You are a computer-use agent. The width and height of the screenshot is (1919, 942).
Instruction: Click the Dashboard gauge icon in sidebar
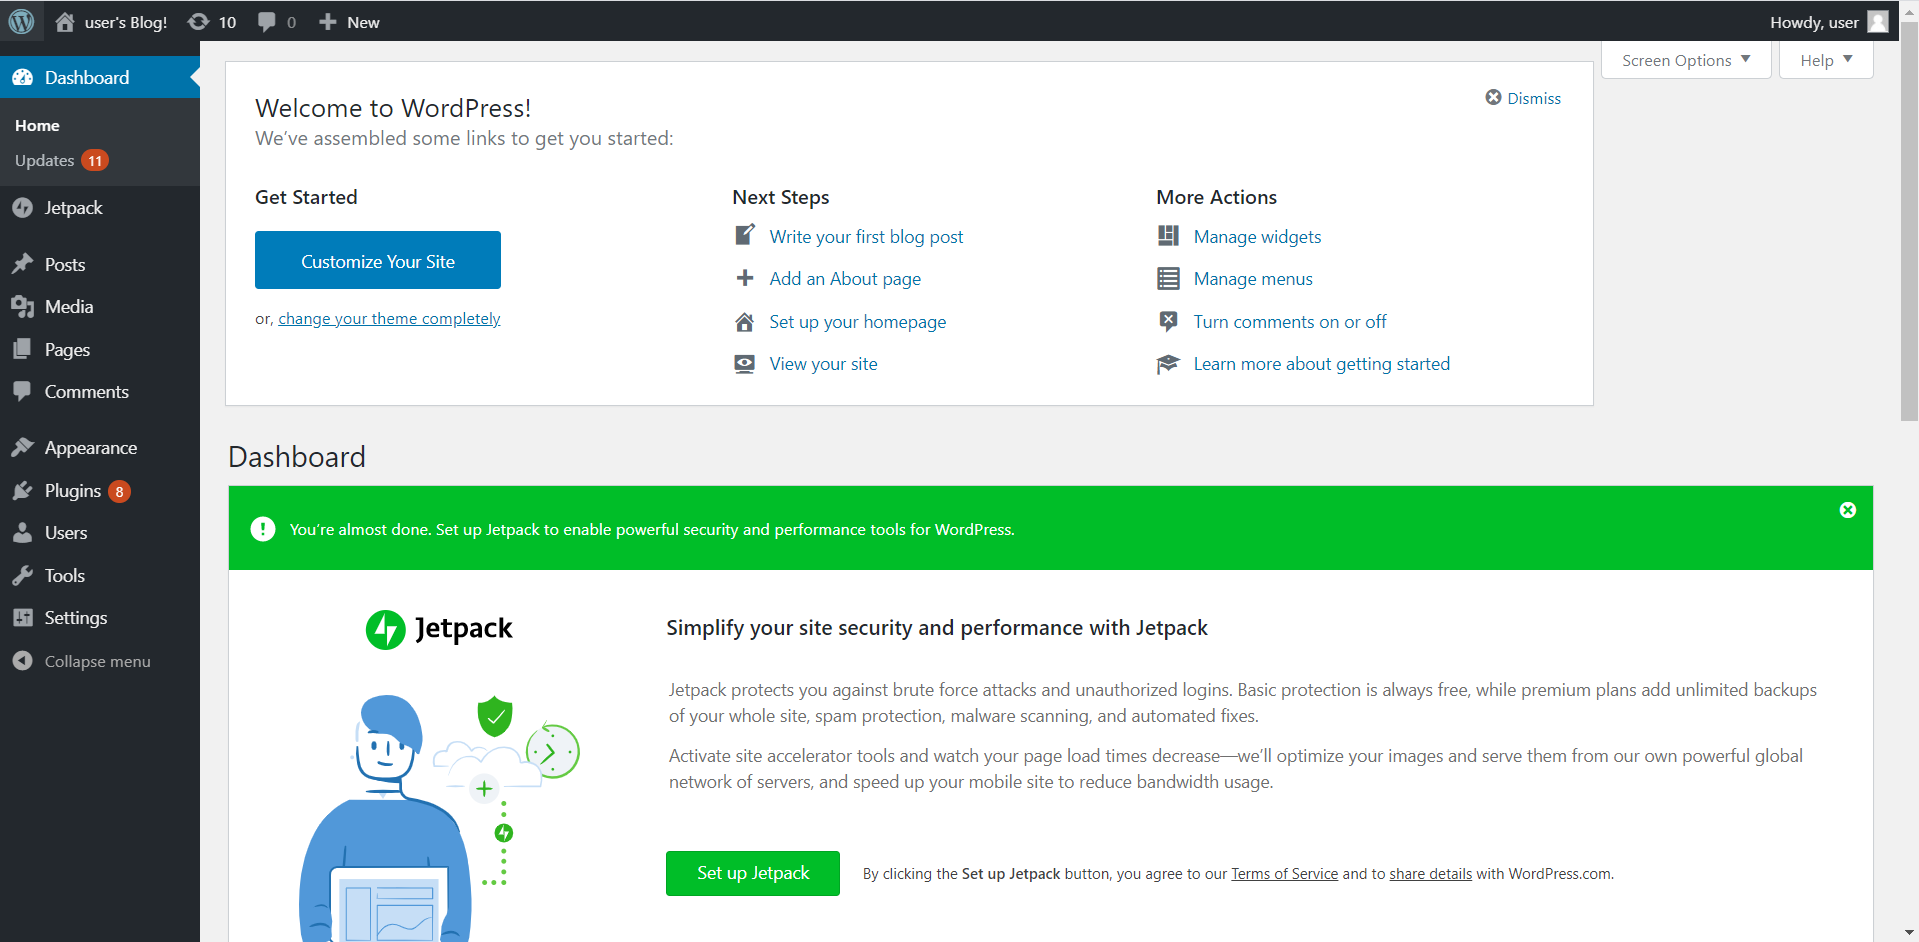click(22, 77)
